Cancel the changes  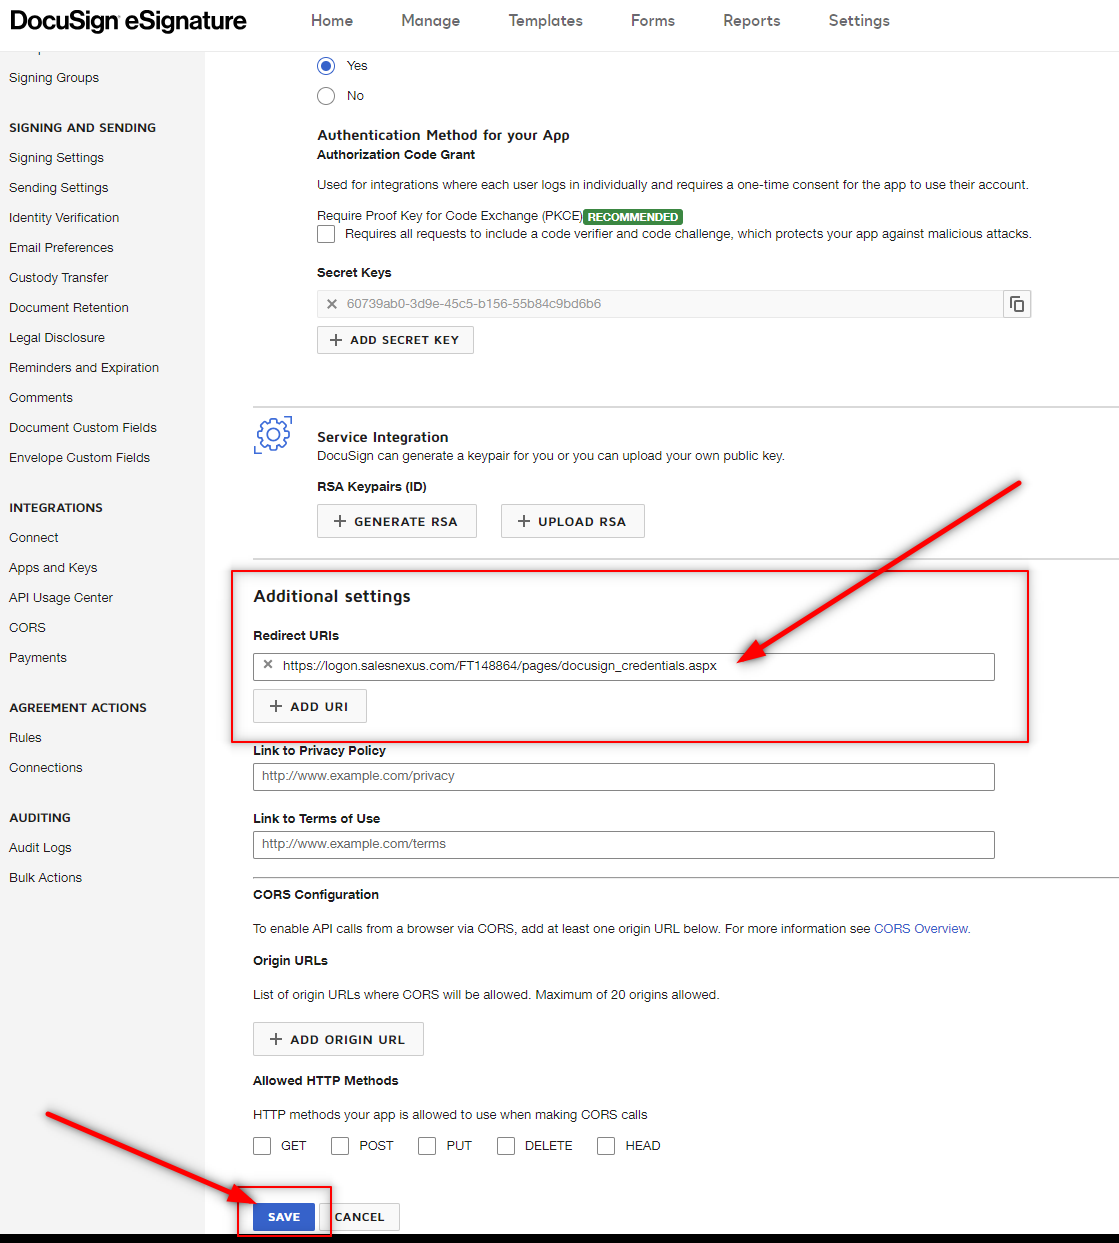point(360,1217)
